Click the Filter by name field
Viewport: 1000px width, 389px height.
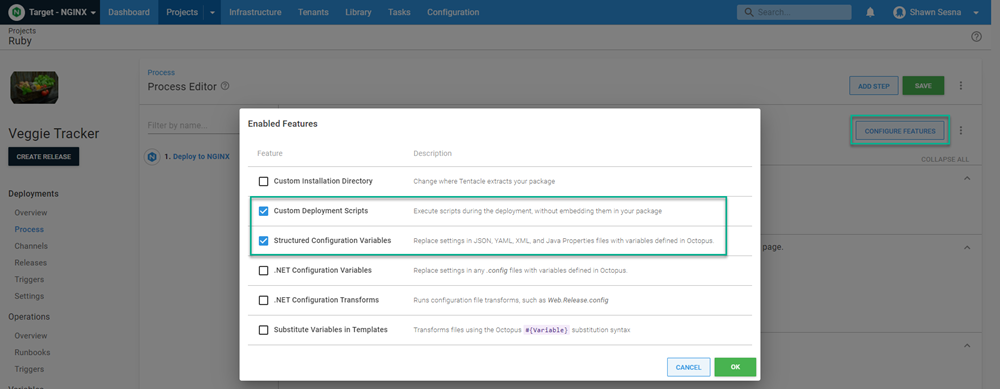(x=193, y=125)
